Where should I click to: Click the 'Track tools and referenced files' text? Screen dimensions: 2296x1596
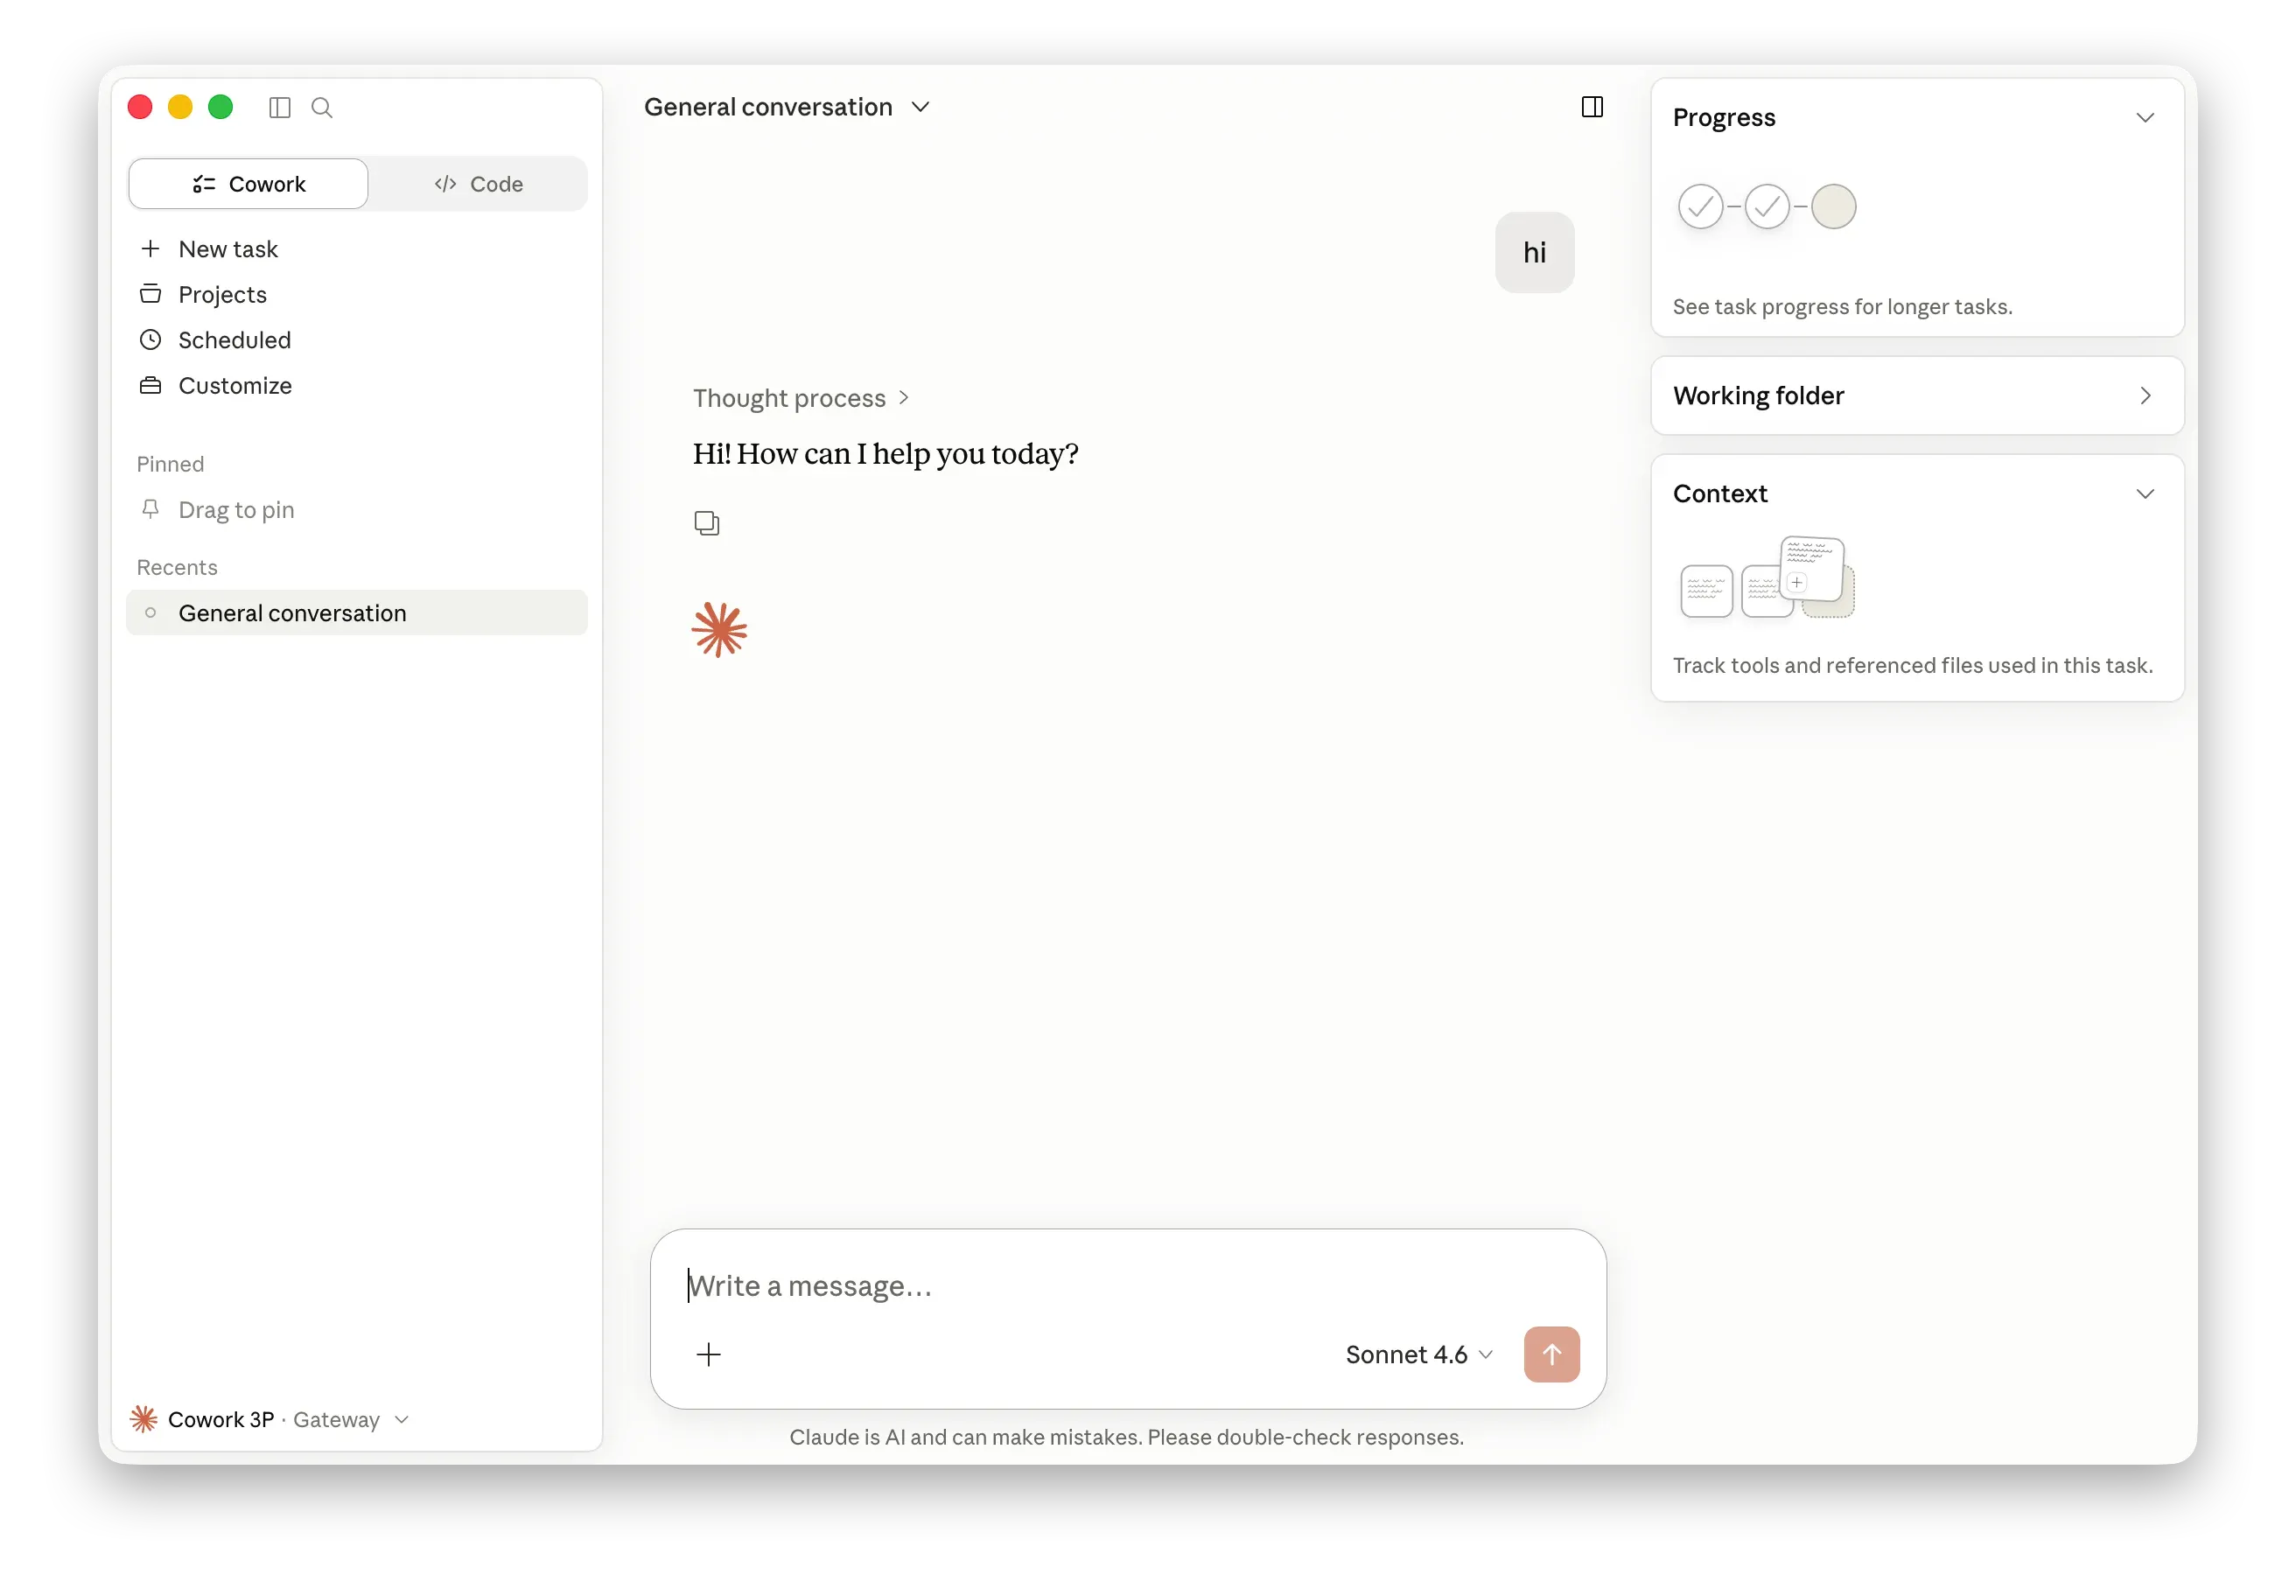pos(1912,665)
